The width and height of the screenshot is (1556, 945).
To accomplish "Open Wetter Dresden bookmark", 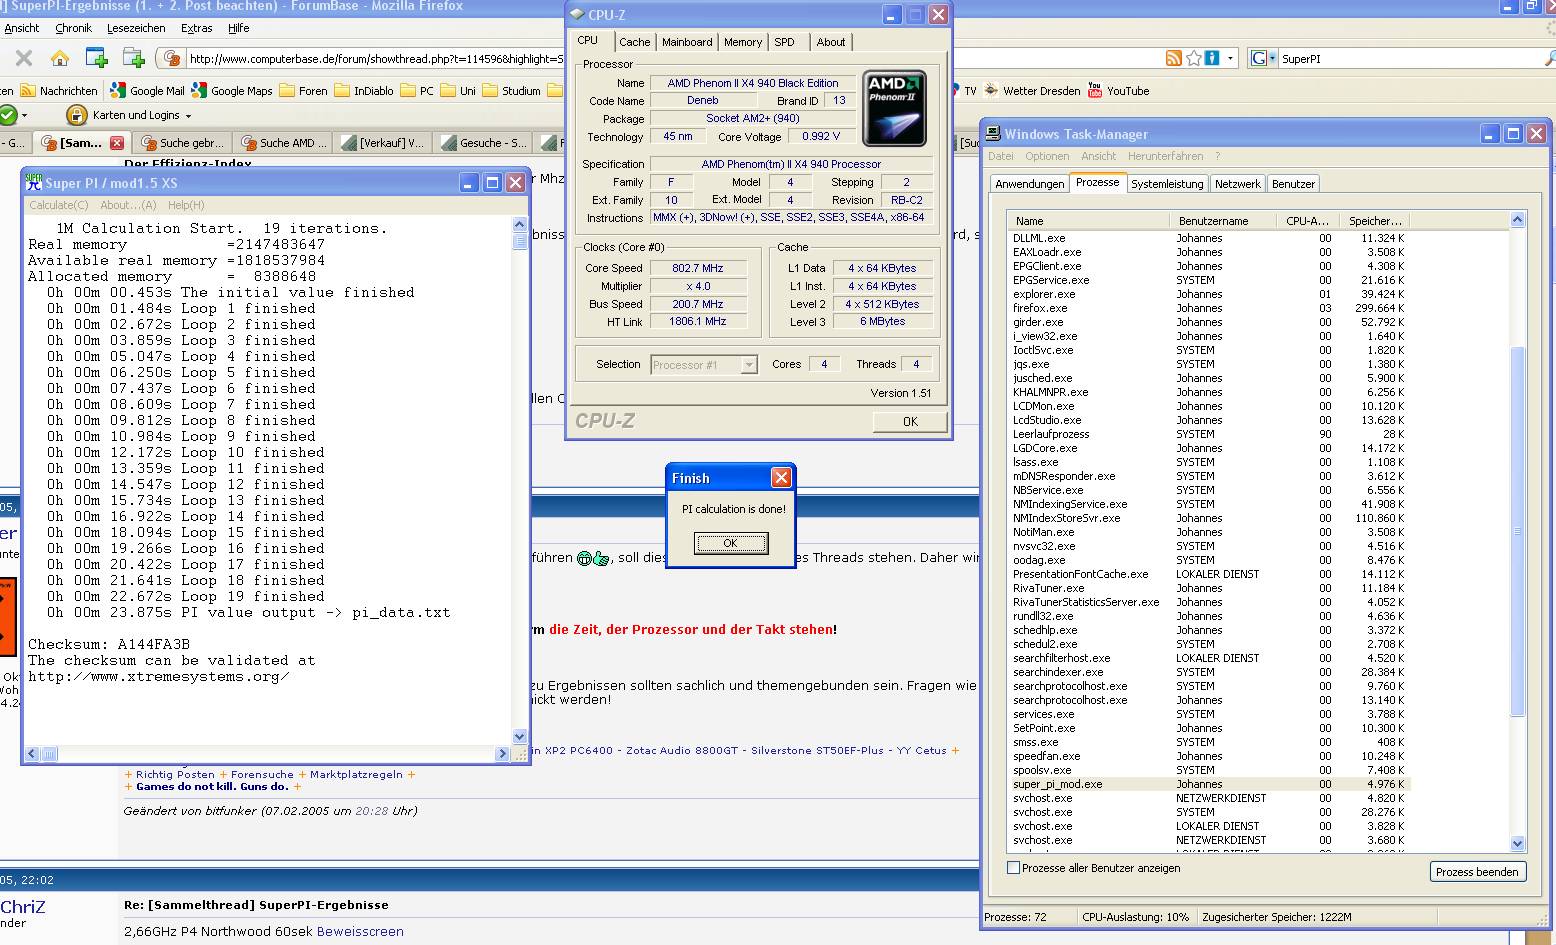I will point(1032,90).
